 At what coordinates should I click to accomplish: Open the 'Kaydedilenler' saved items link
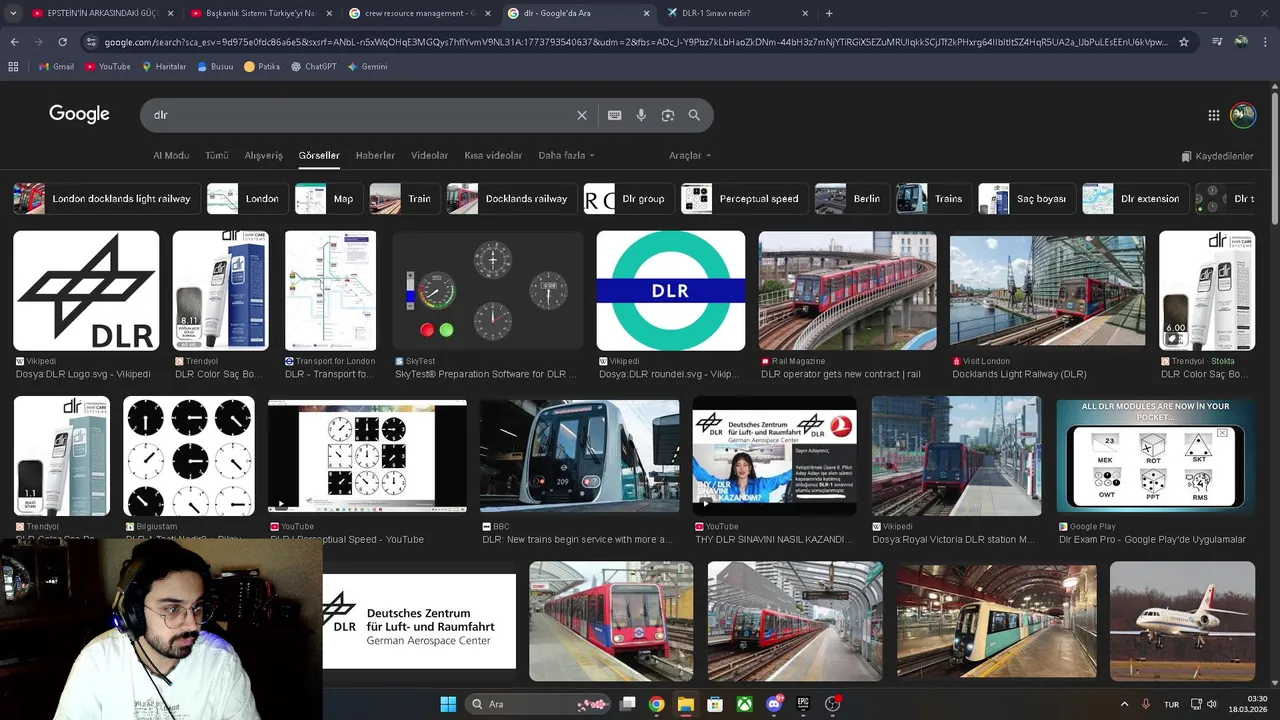pos(1217,156)
